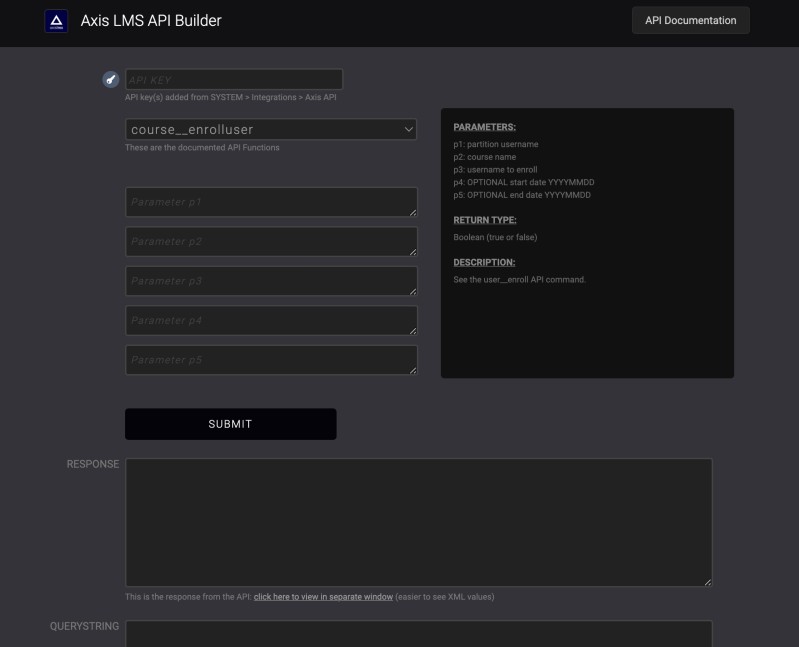The height and width of the screenshot is (647, 799).
Task: Click the resize grip on Parameter p1 field
Action: pyautogui.click(x=413, y=212)
